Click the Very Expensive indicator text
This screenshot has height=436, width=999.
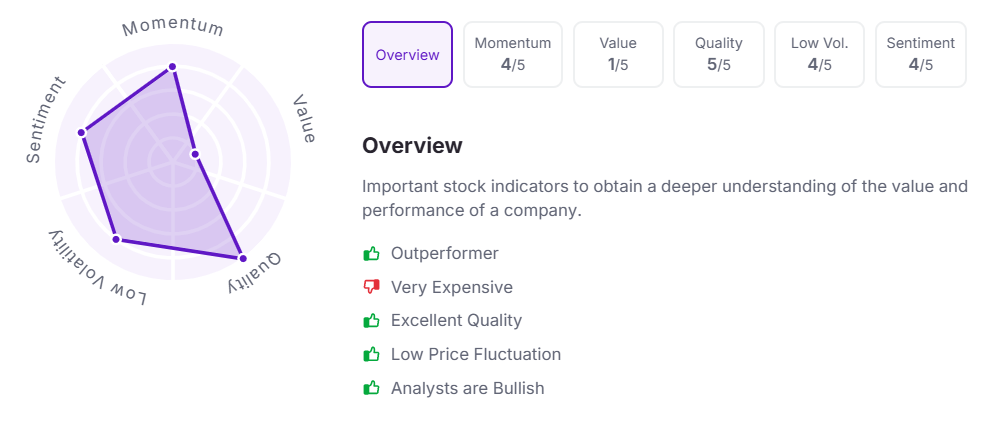pyautogui.click(x=452, y=288)
